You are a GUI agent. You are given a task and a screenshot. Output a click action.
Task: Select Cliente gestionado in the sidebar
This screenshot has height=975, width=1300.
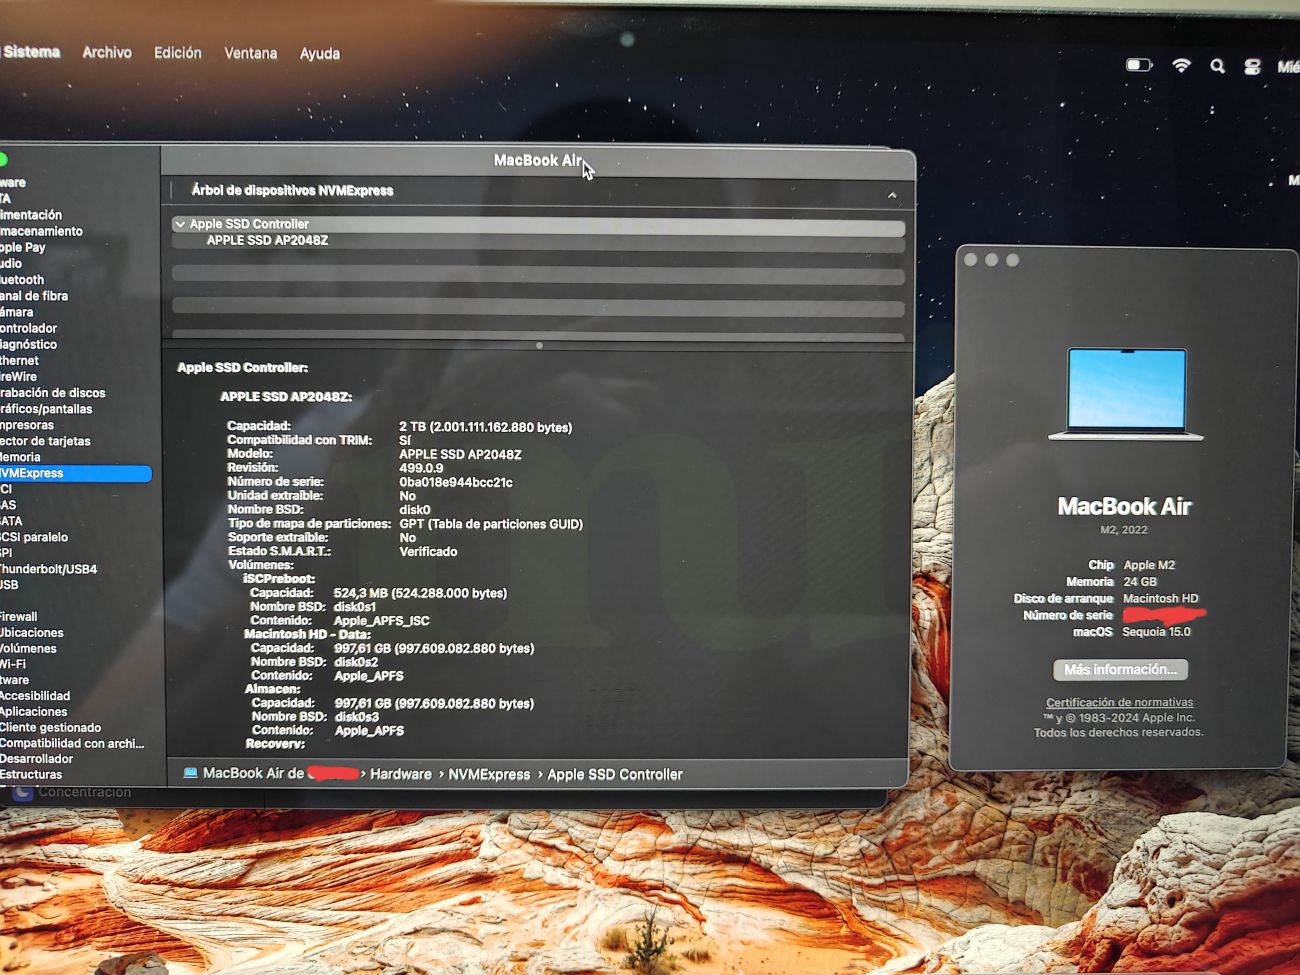pos(50,728)
